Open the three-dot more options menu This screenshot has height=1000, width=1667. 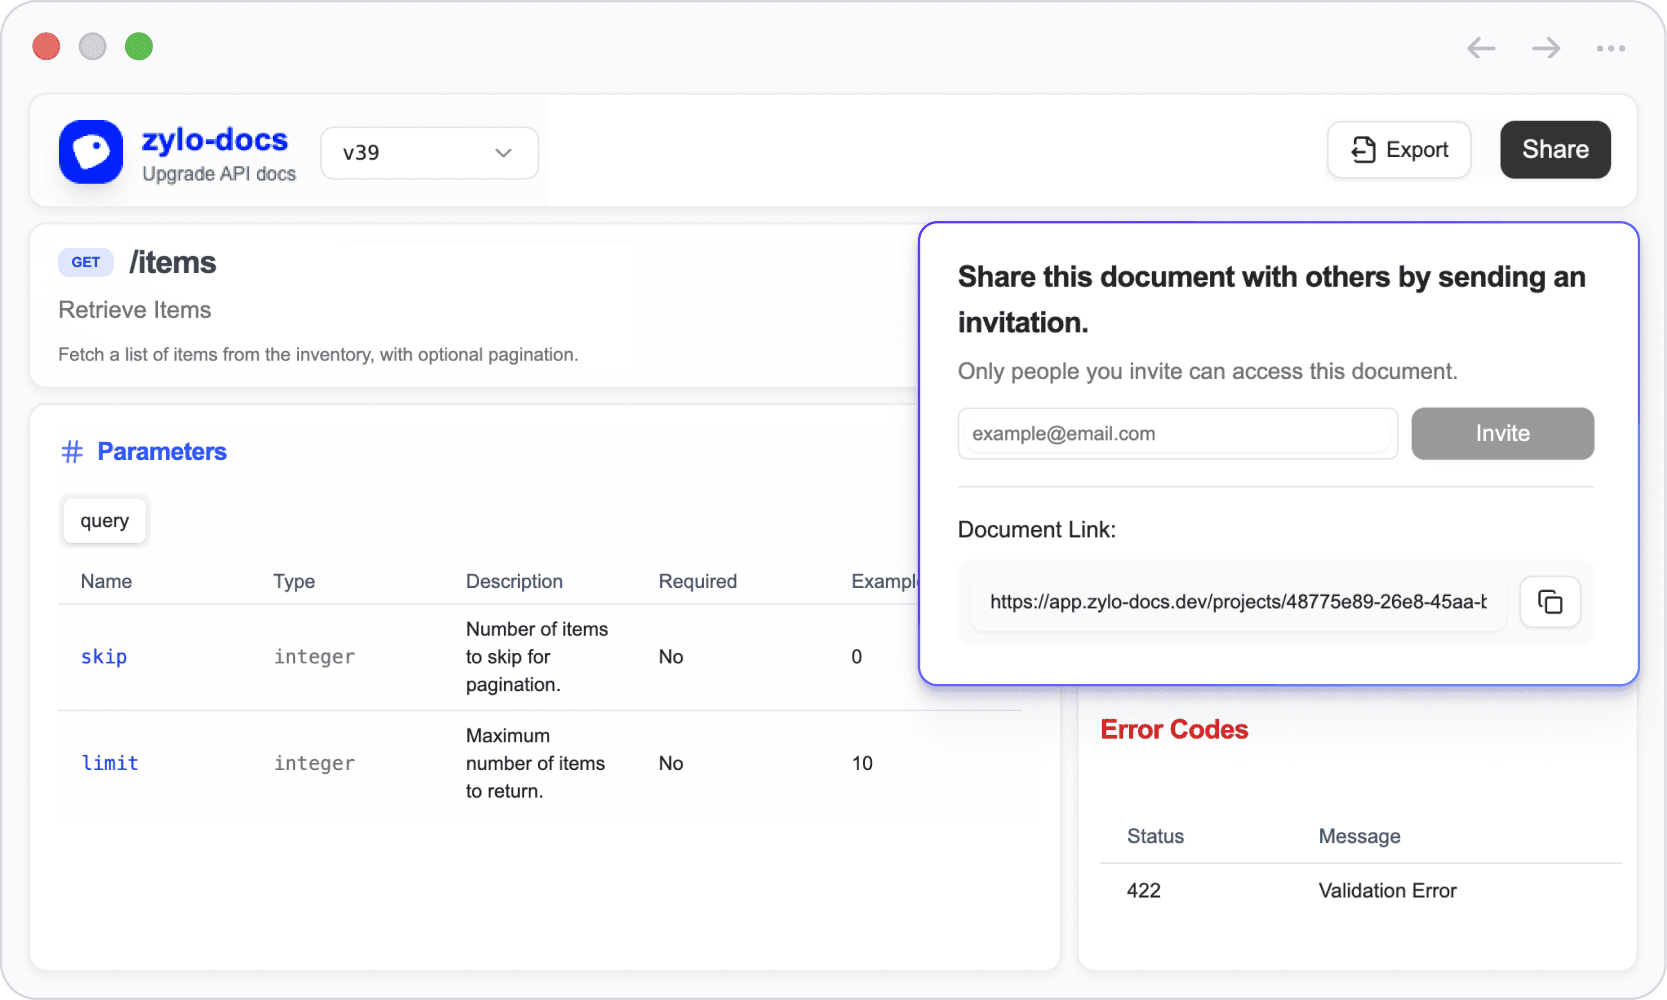(x=1610, y=48)
